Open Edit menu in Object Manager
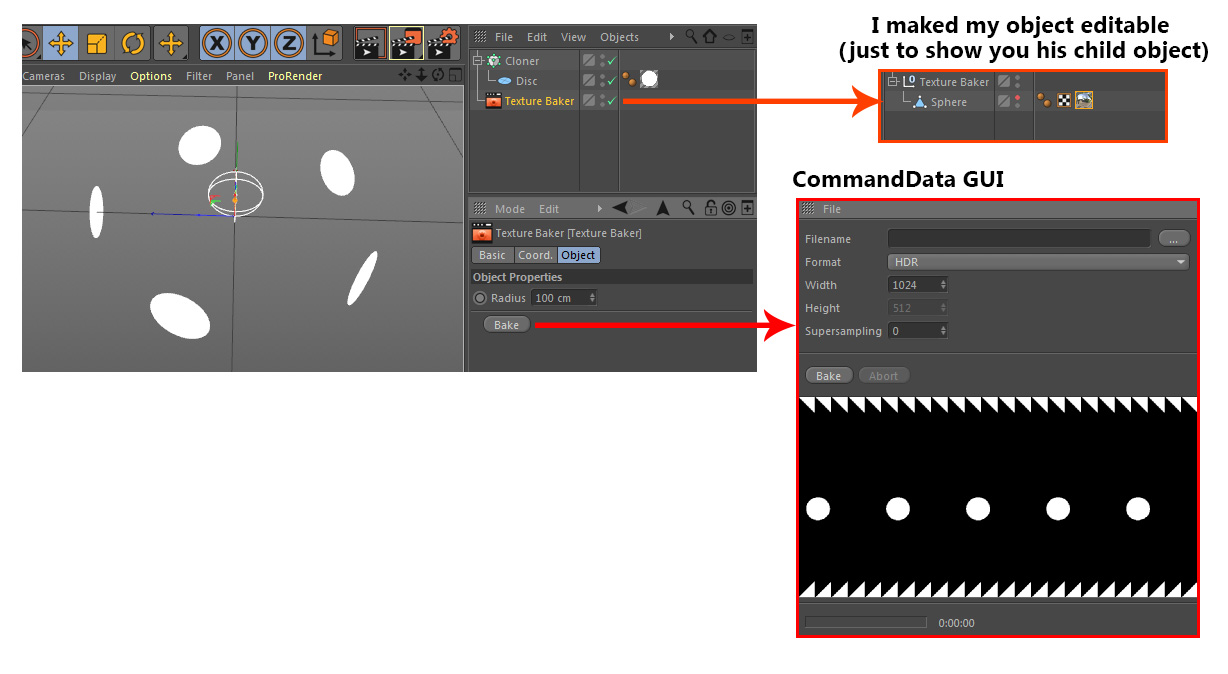The width and height of the screenshot is (1228, 674). coord(537,37)
